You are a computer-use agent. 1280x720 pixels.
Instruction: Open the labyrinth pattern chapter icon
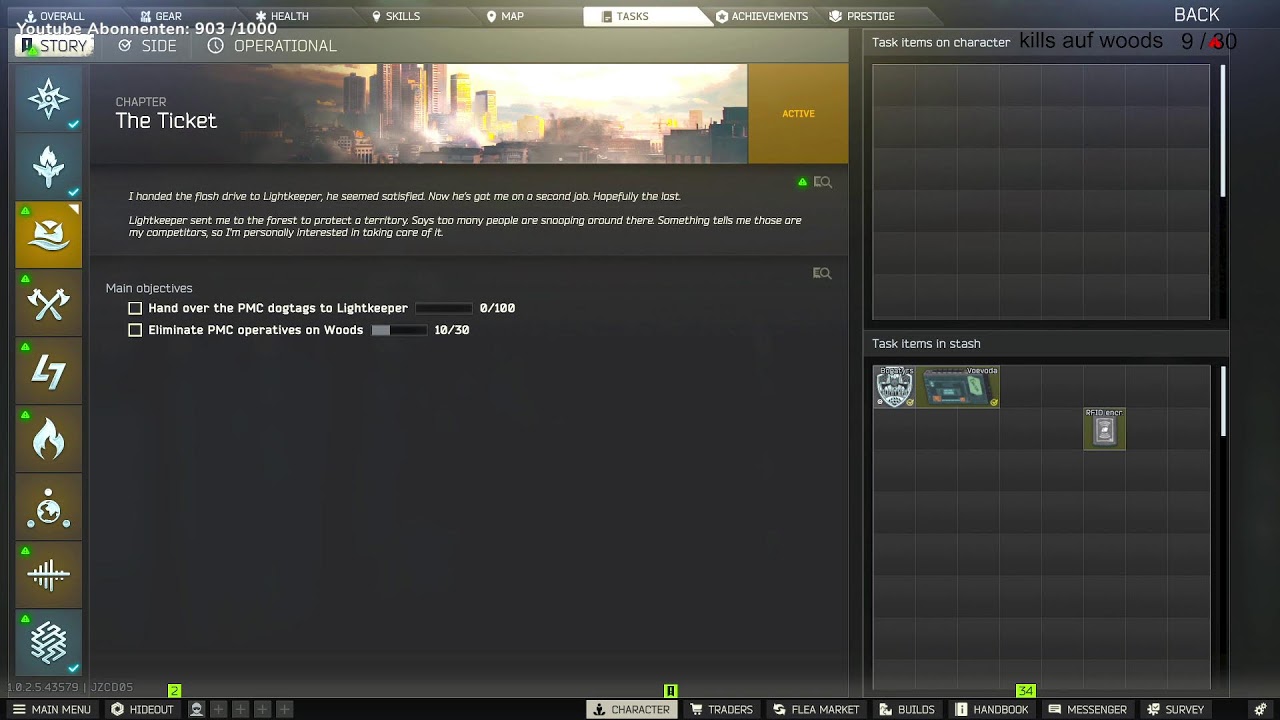48,643
